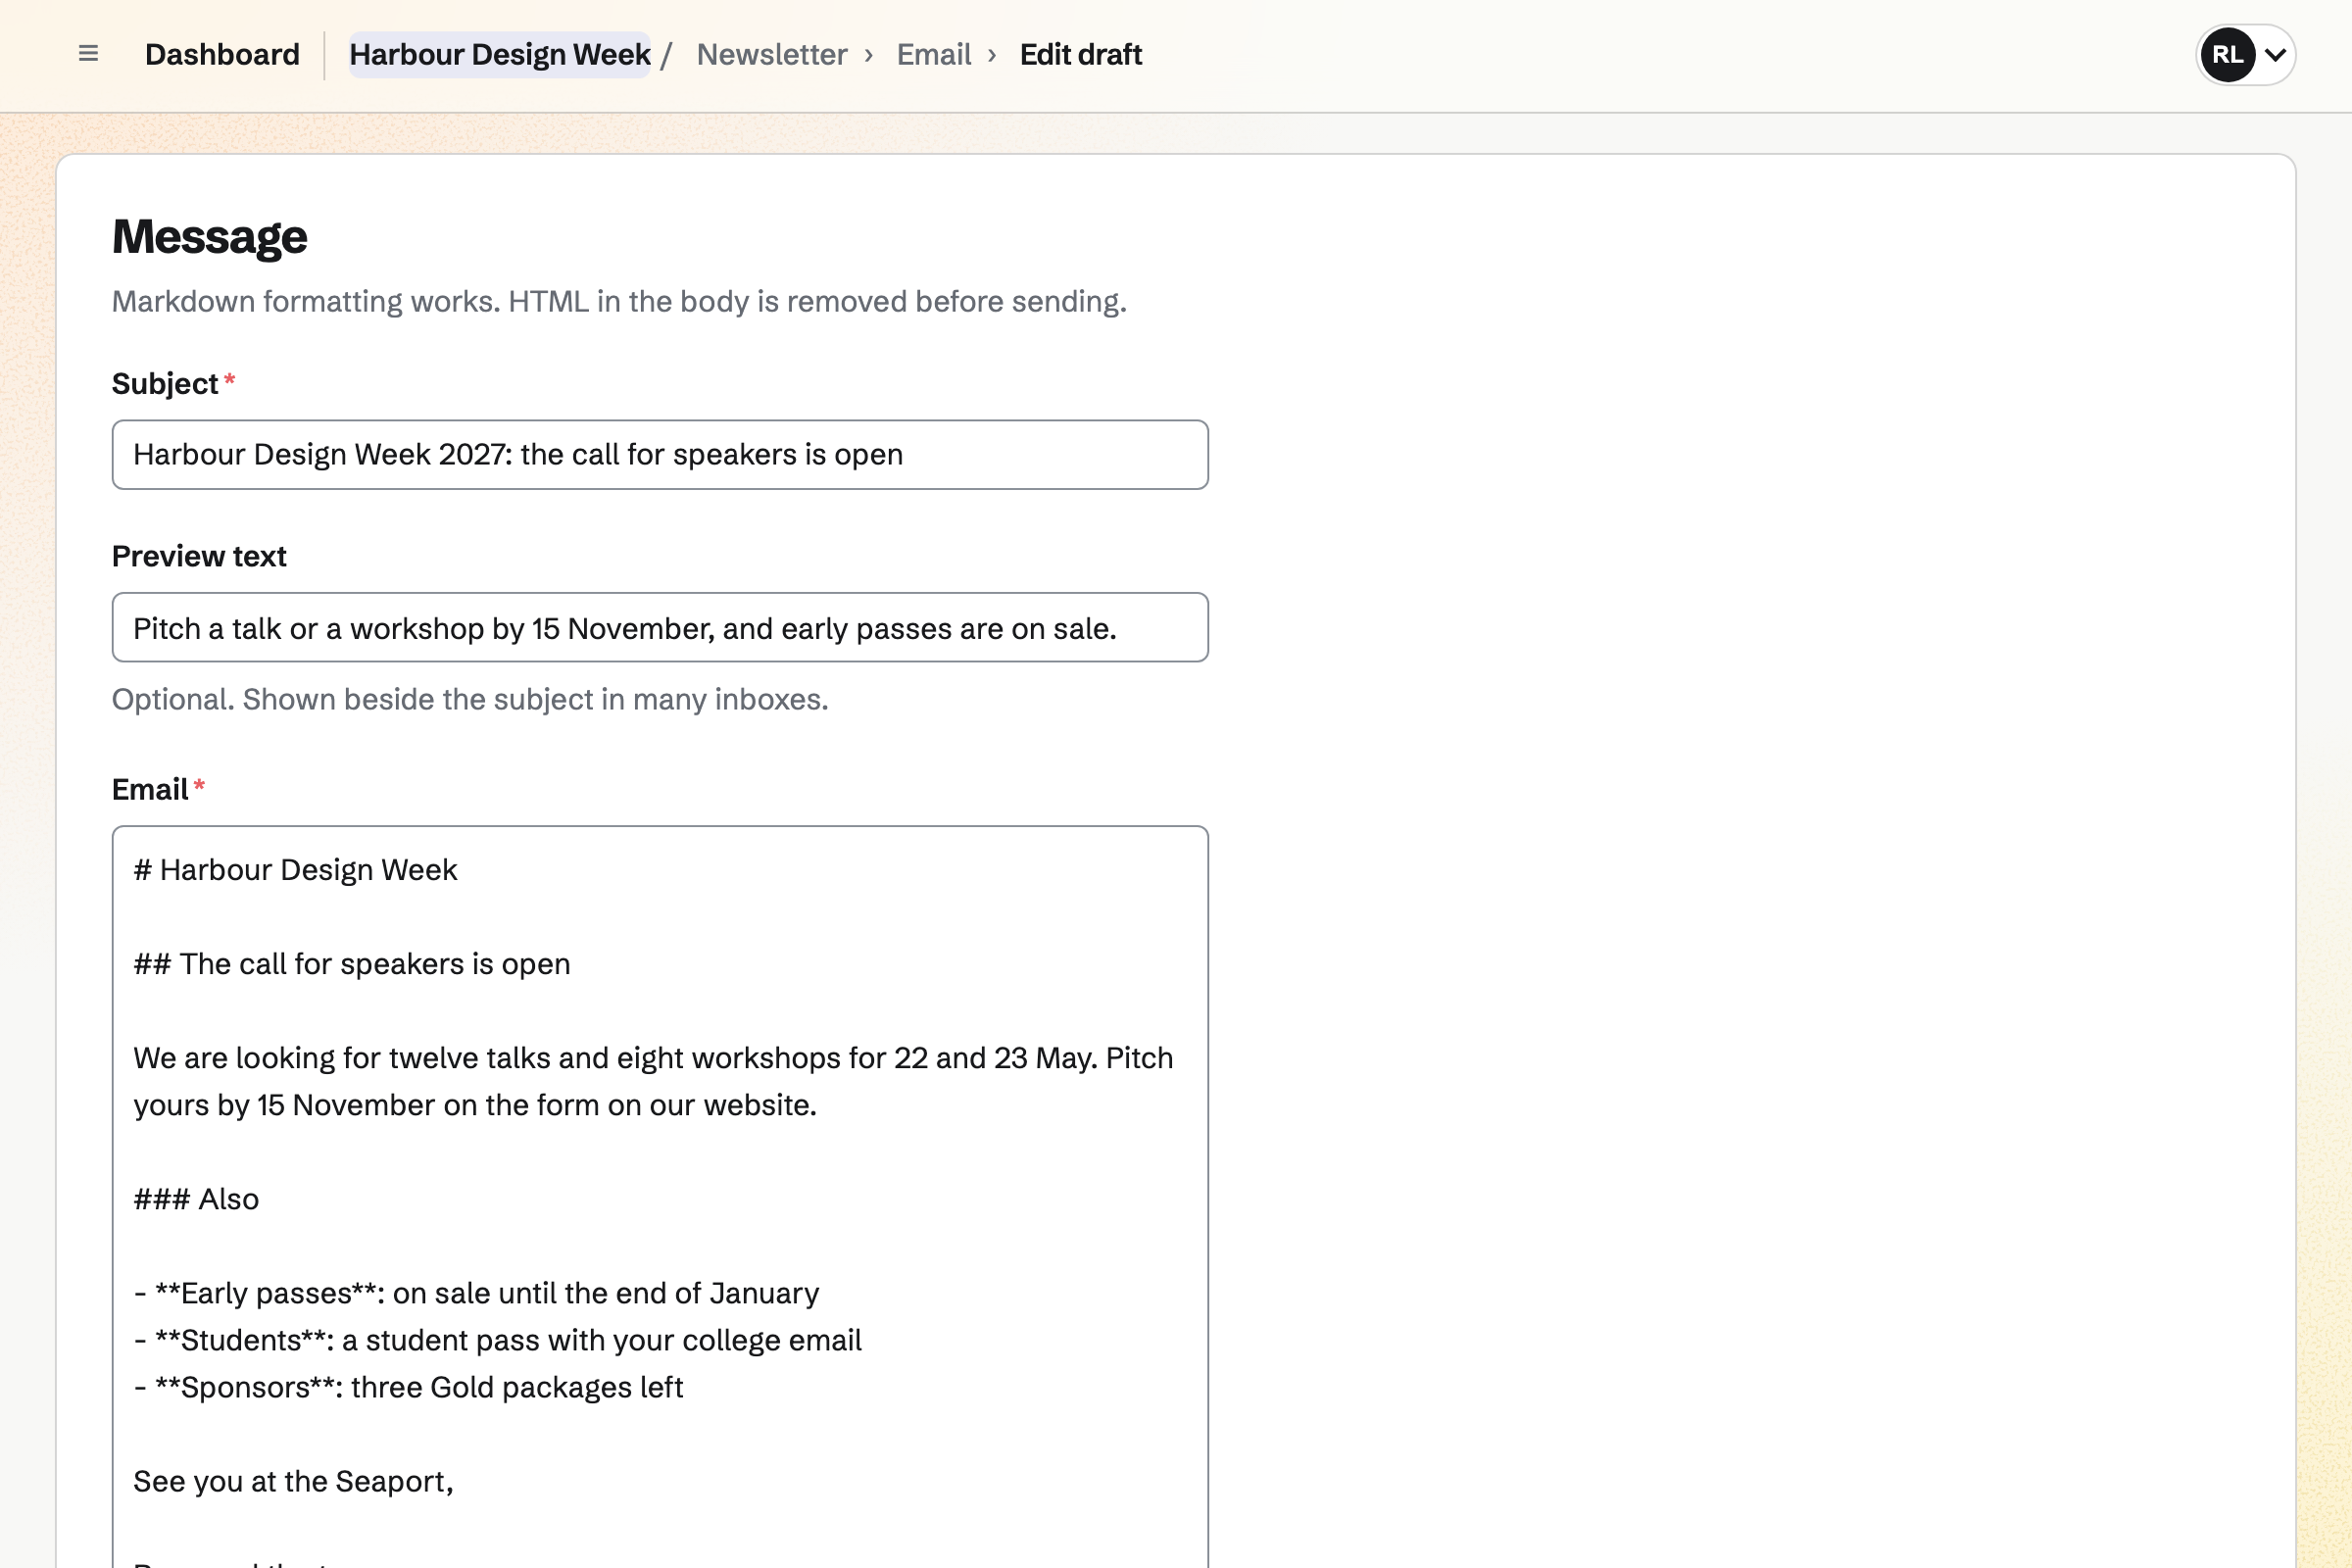2352x1568 pixels.
Task: Click the '# Harbour Design Week' line
Action: pyautogui.click(x=295, y=870)
